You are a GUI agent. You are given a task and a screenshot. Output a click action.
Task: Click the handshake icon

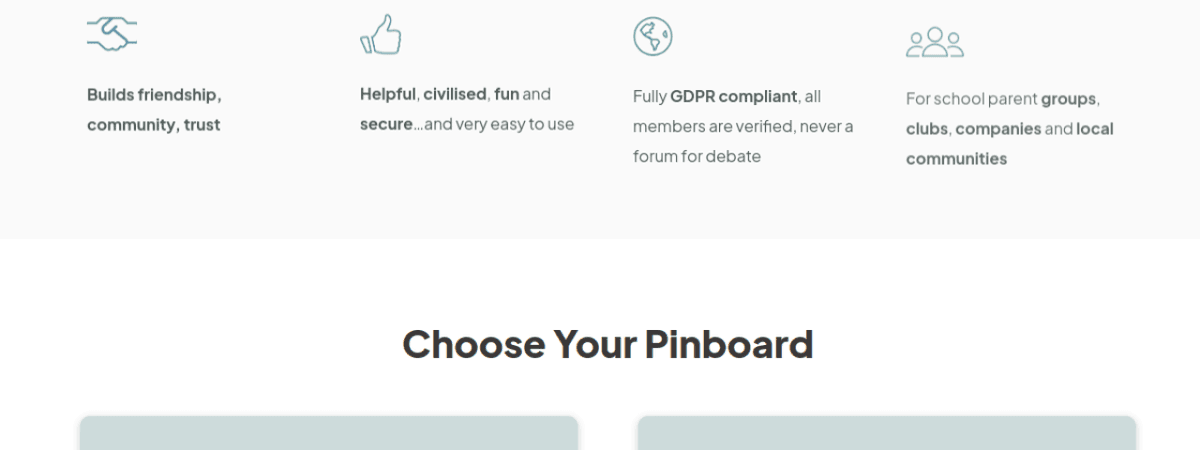tap(111, 35)
